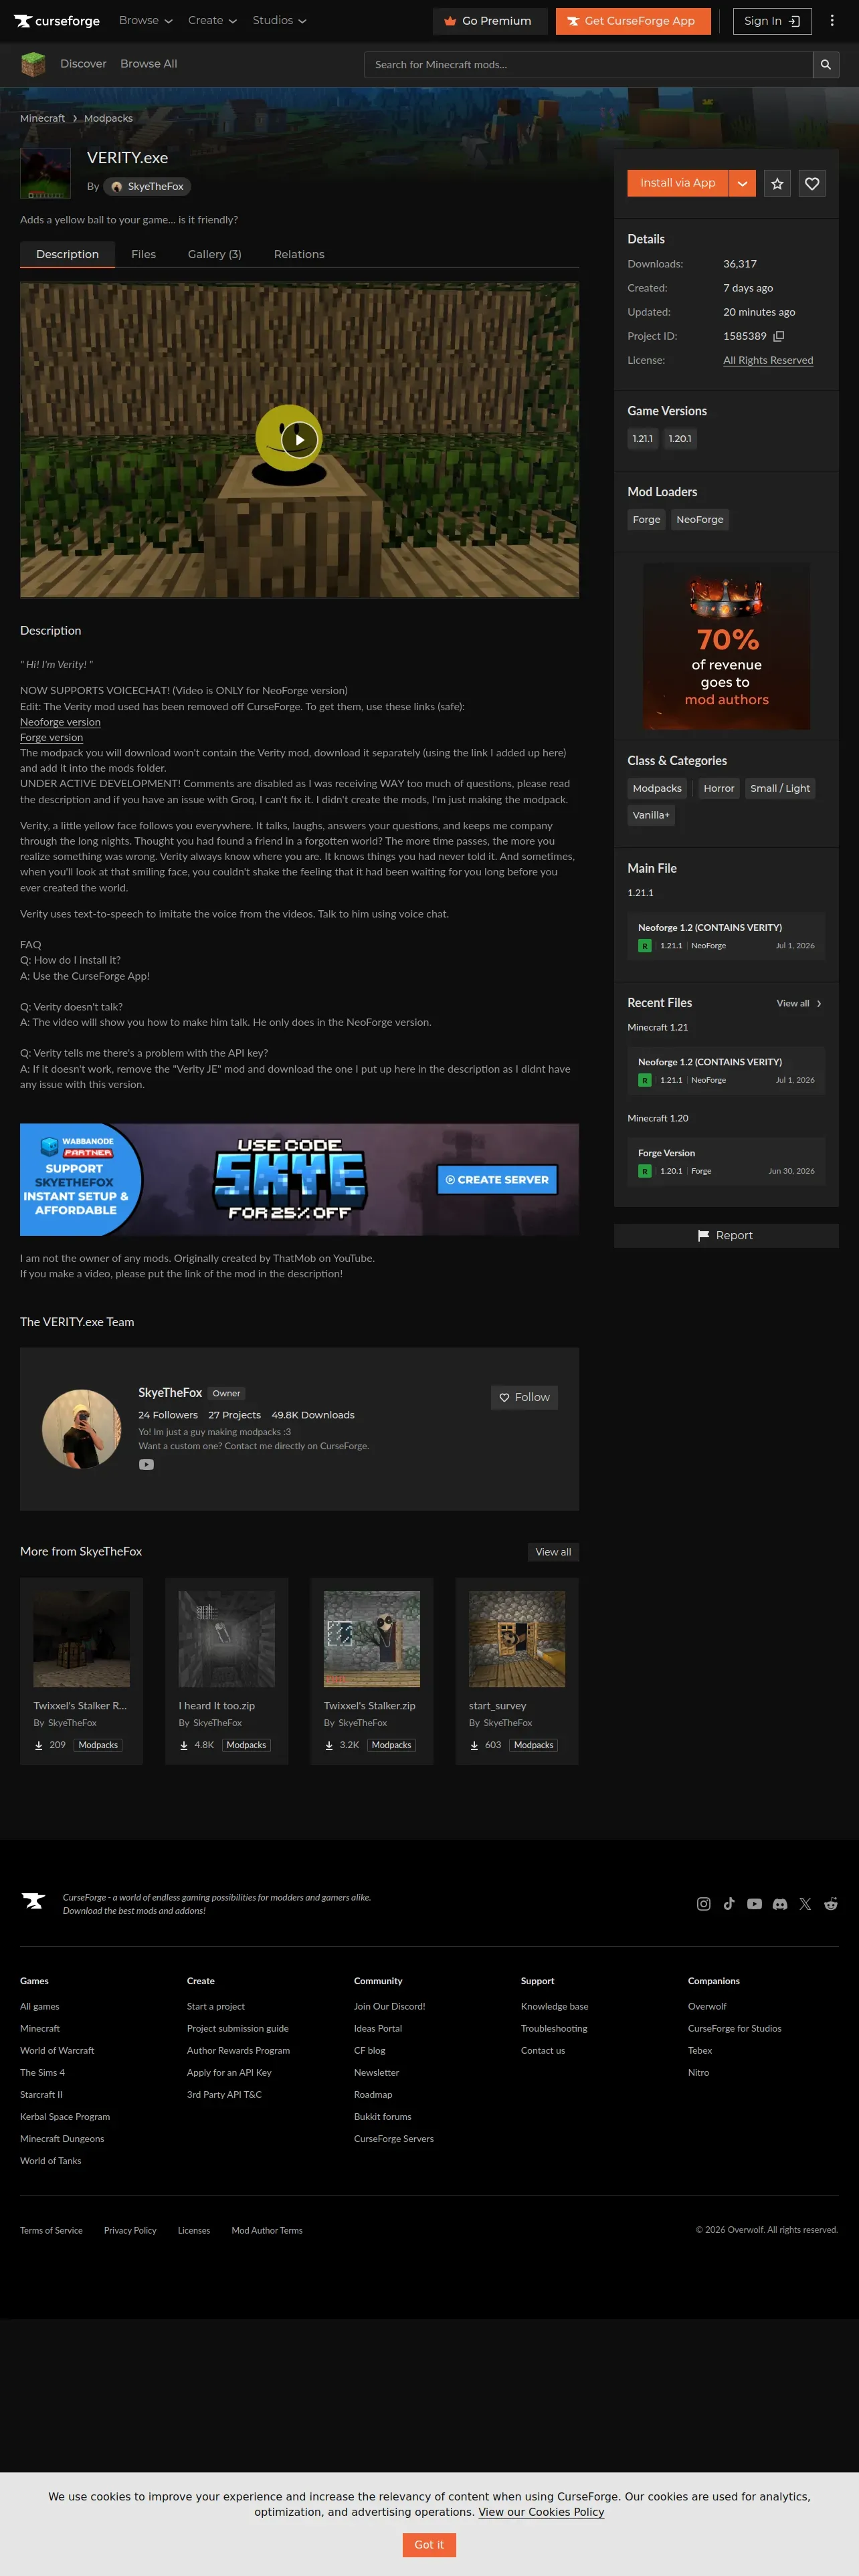Click the Minecraft breadcrumb link

[x=42, y=119]
